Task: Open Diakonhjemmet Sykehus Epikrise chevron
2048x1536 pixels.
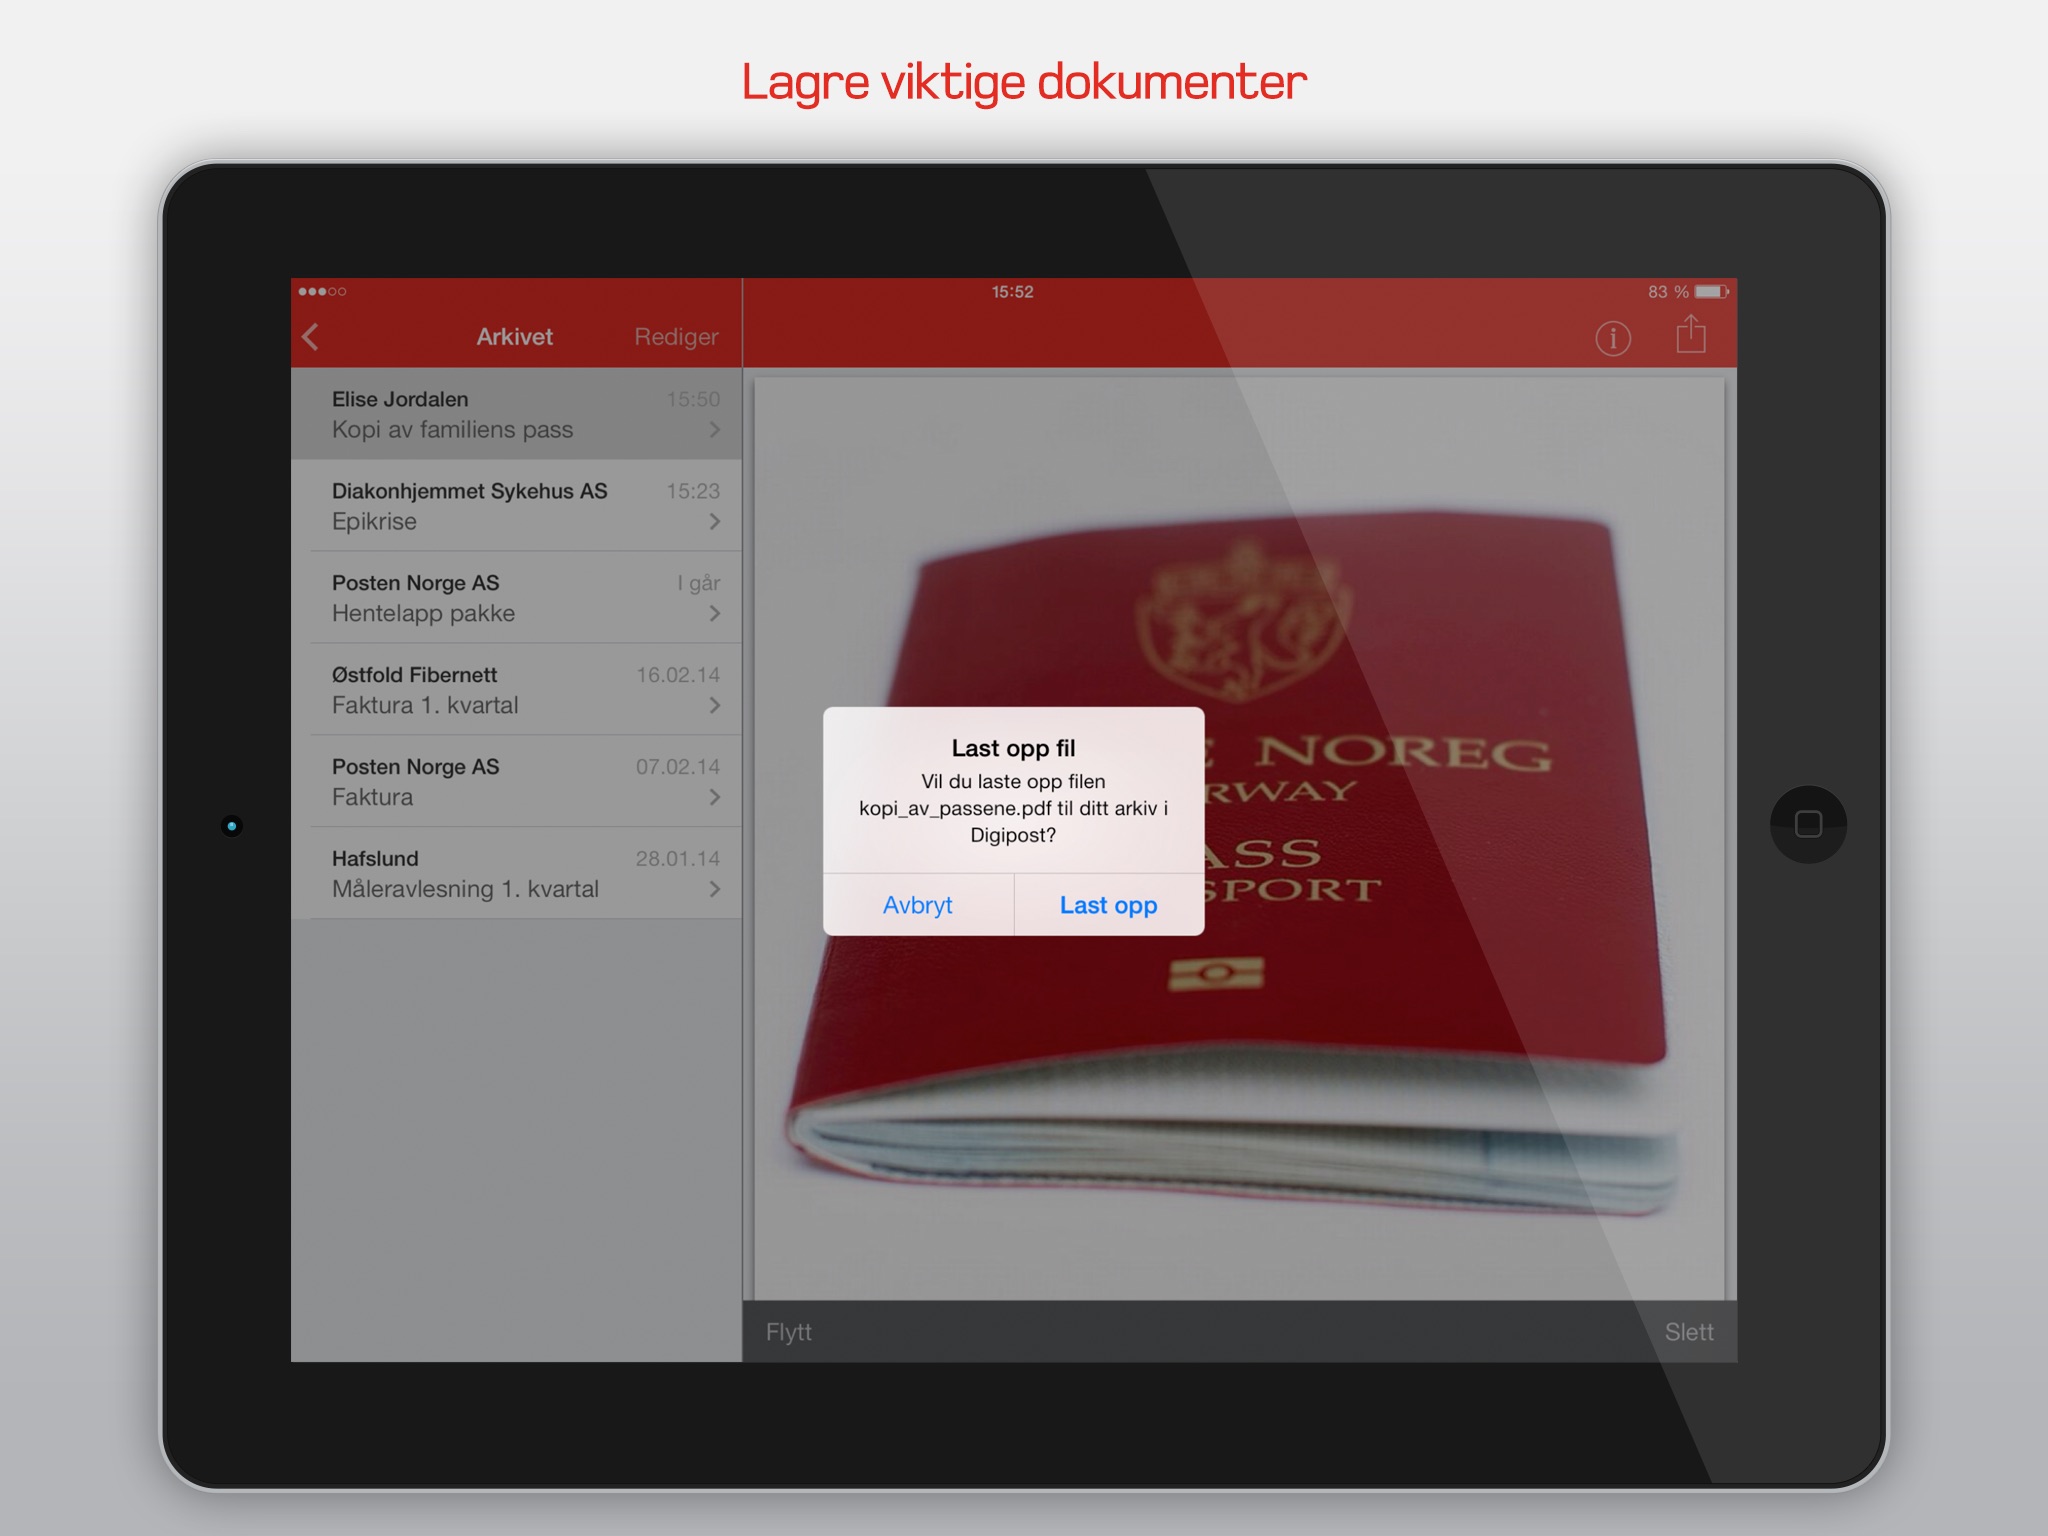Action: tap(714, 521)
